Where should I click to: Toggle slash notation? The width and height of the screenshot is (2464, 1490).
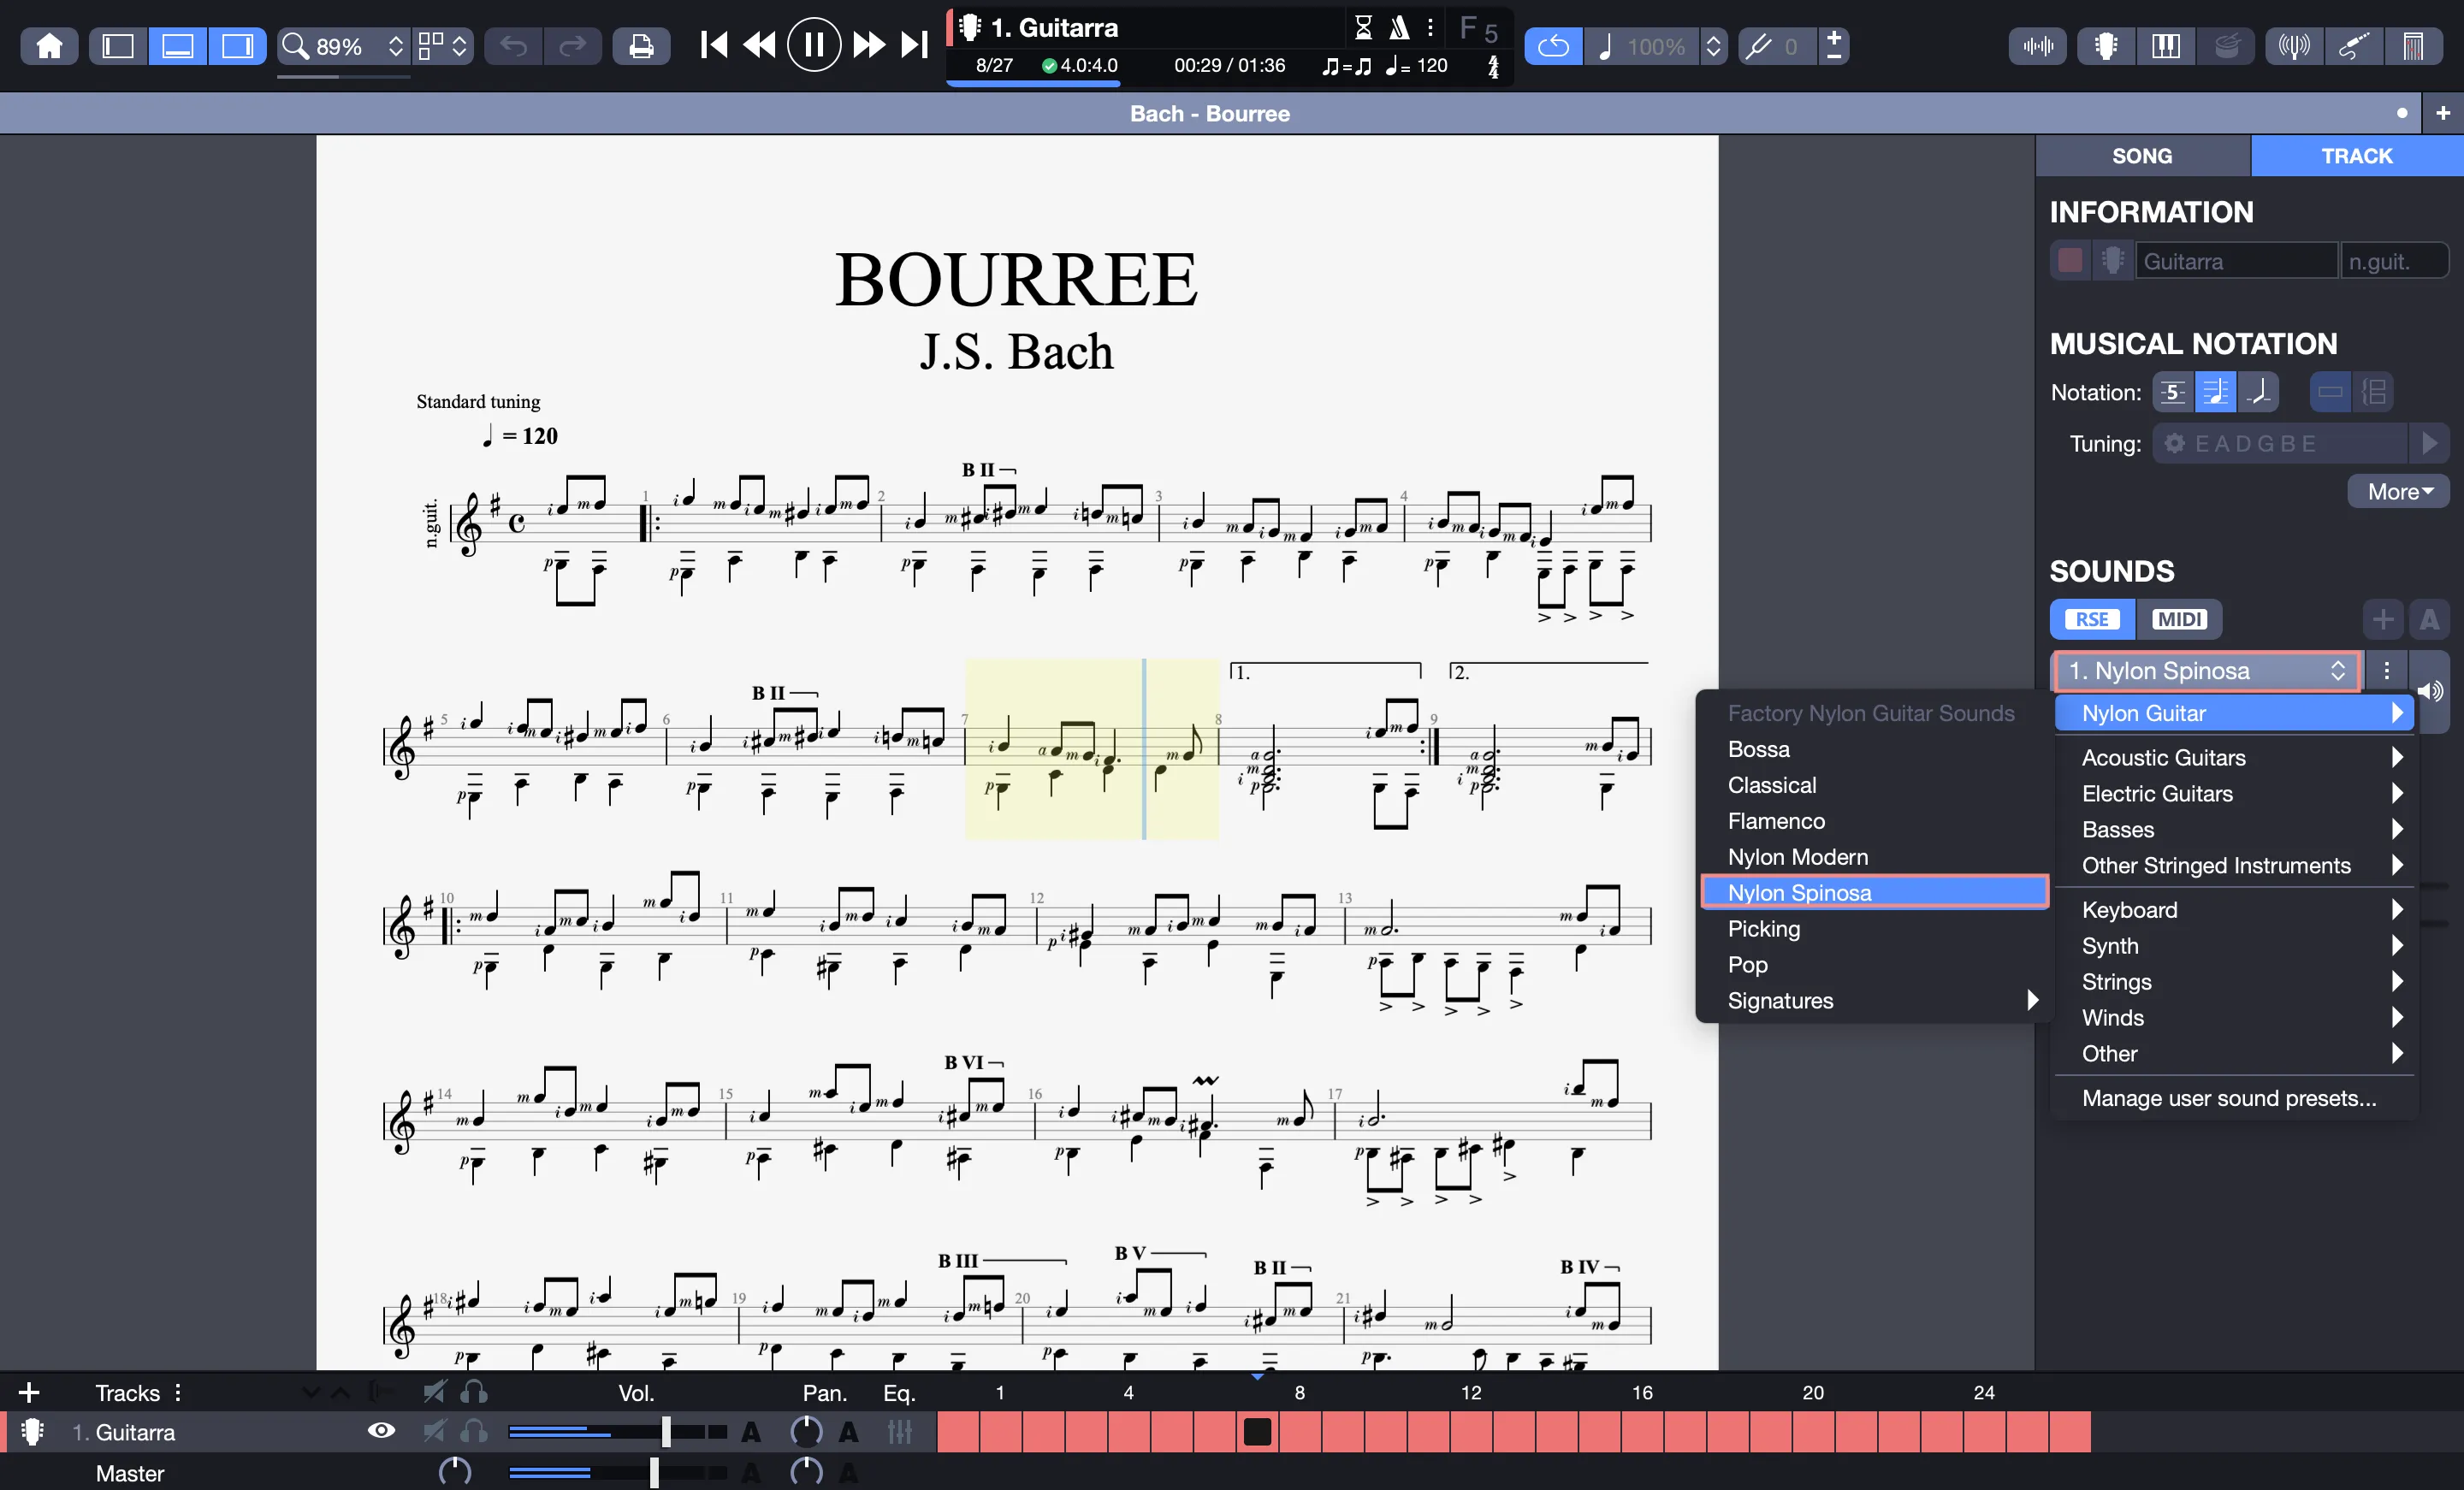point(2257,392)
